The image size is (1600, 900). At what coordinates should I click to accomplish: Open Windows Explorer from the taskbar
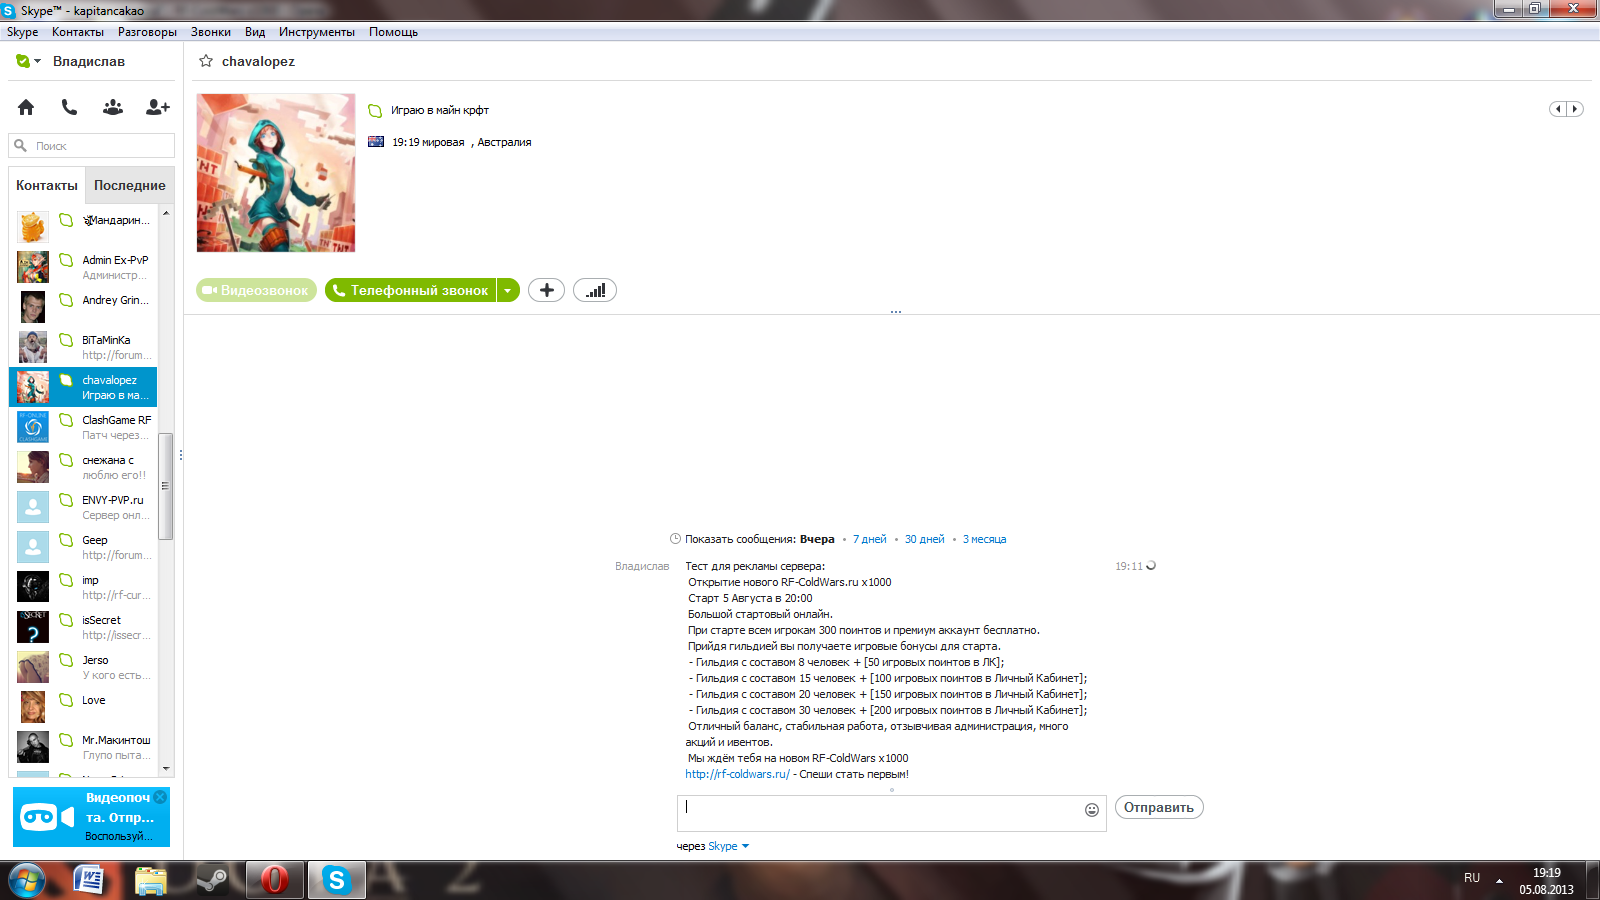pyautogui.click(x=150, y=880)
